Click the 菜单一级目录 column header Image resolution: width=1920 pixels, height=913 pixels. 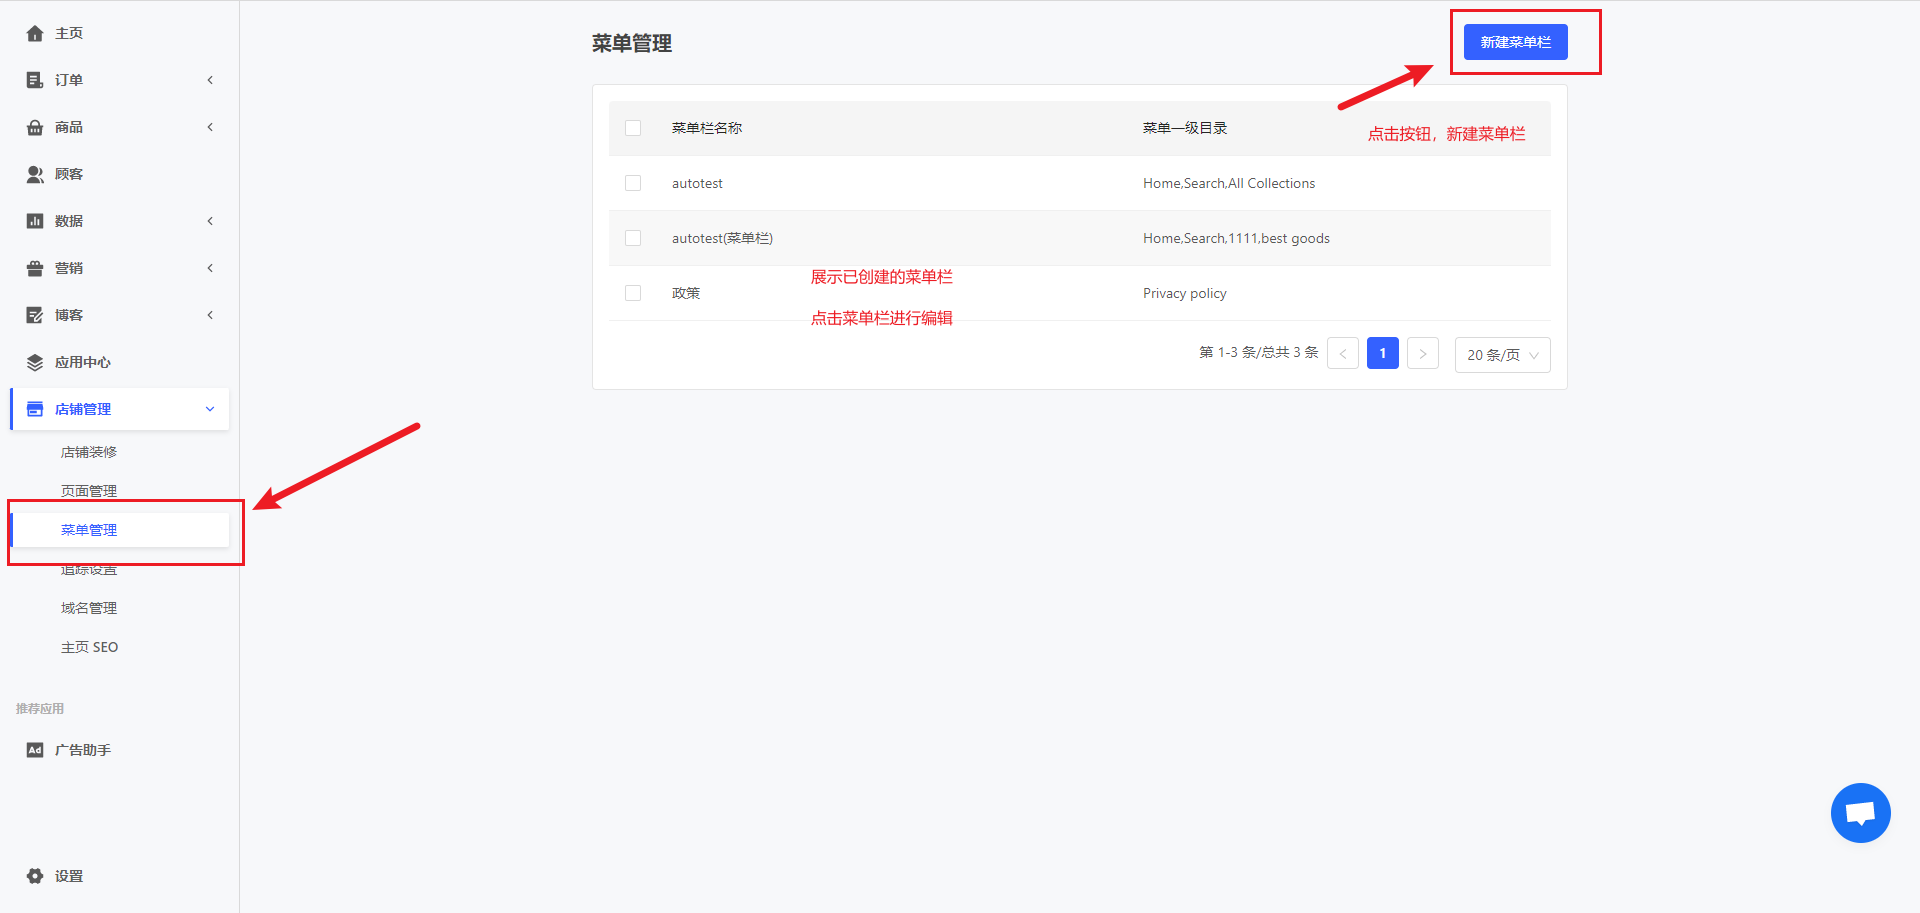[x=1185, y=128]
